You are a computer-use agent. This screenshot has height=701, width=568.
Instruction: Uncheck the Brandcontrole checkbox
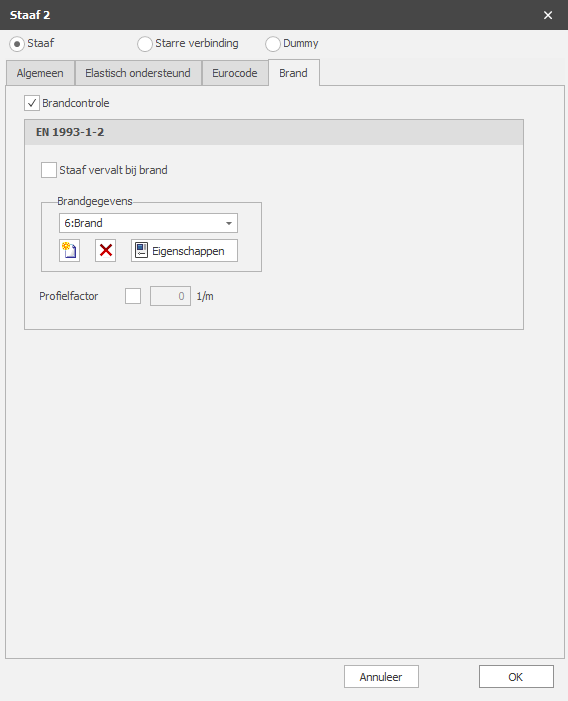coord(32,103)
